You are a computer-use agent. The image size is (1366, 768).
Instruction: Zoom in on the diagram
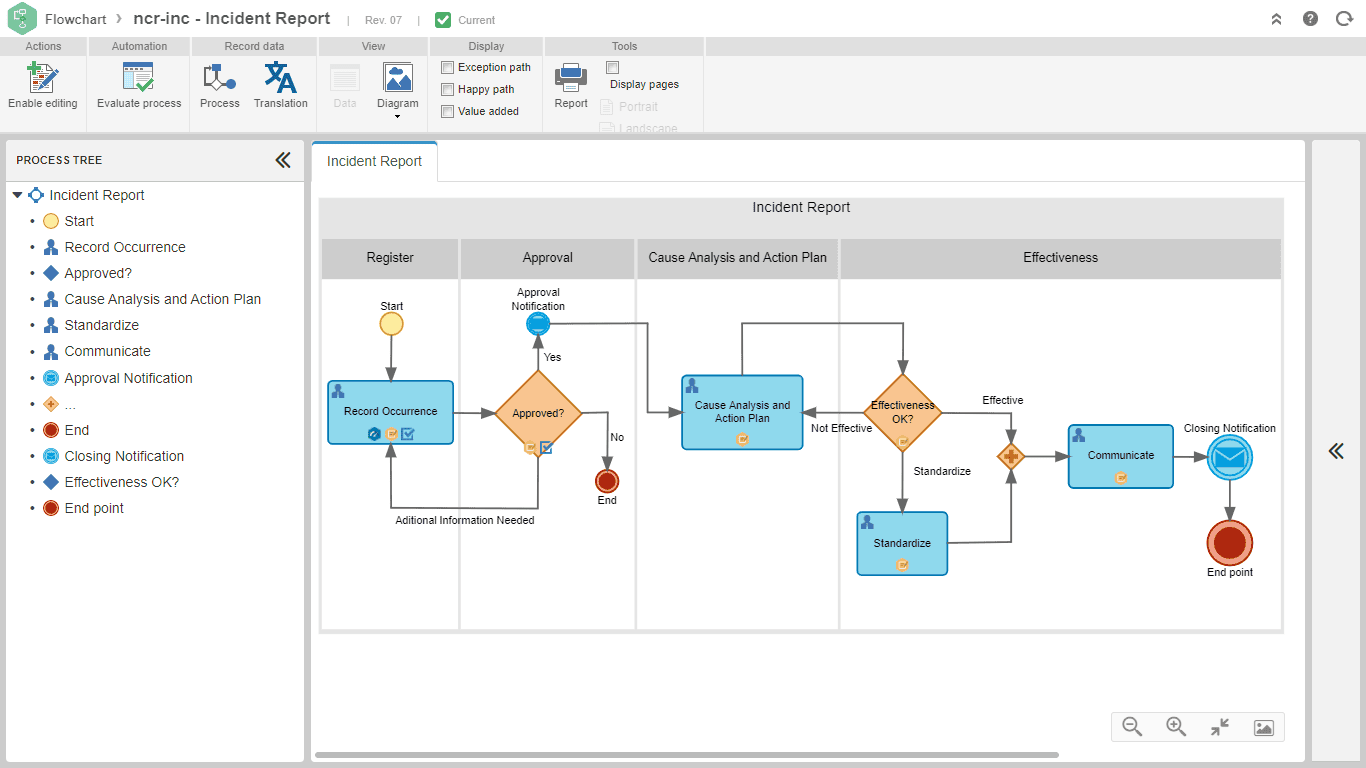(x=1176, y=727)
